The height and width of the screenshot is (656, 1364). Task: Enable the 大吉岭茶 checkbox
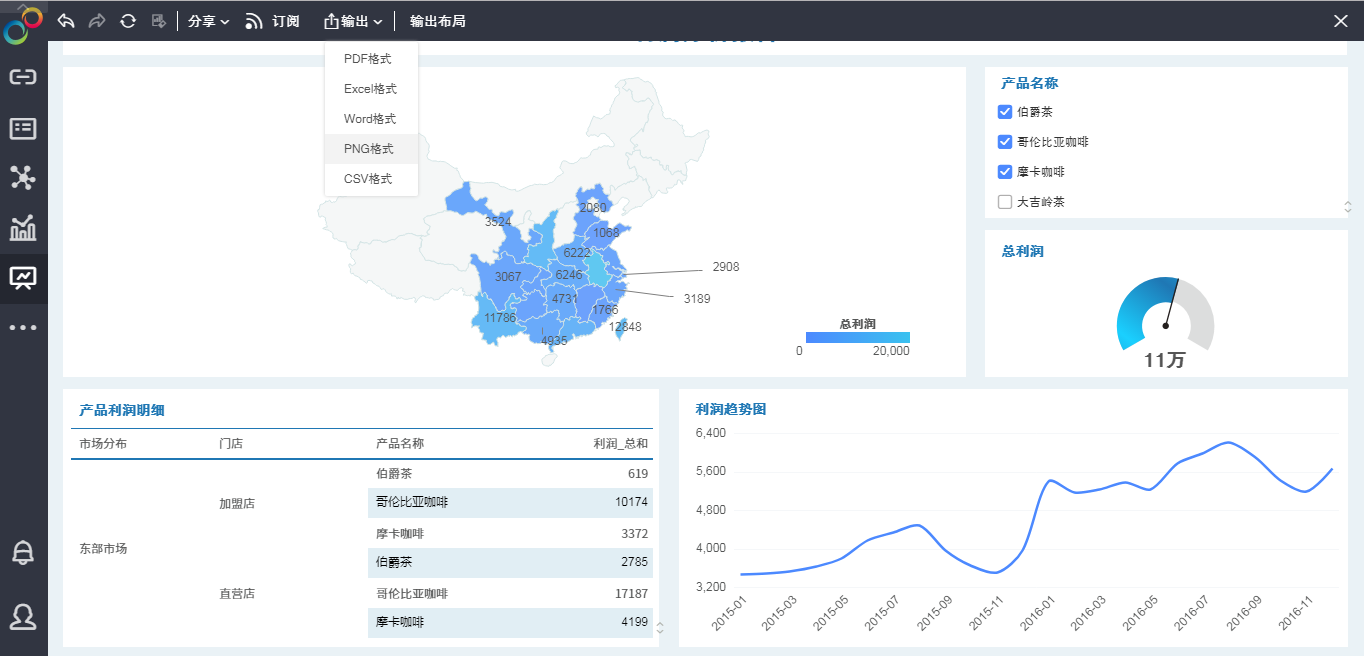(1005, 201)
